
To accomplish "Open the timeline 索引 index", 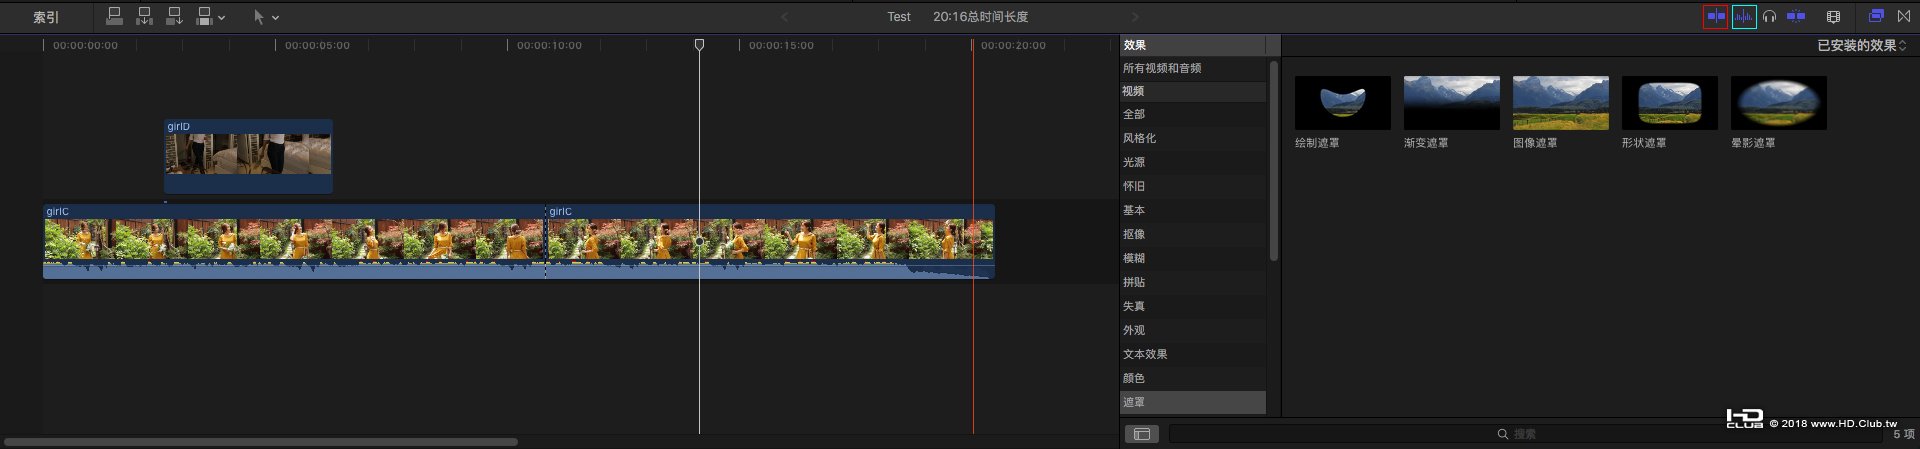I will click(46, 17).
